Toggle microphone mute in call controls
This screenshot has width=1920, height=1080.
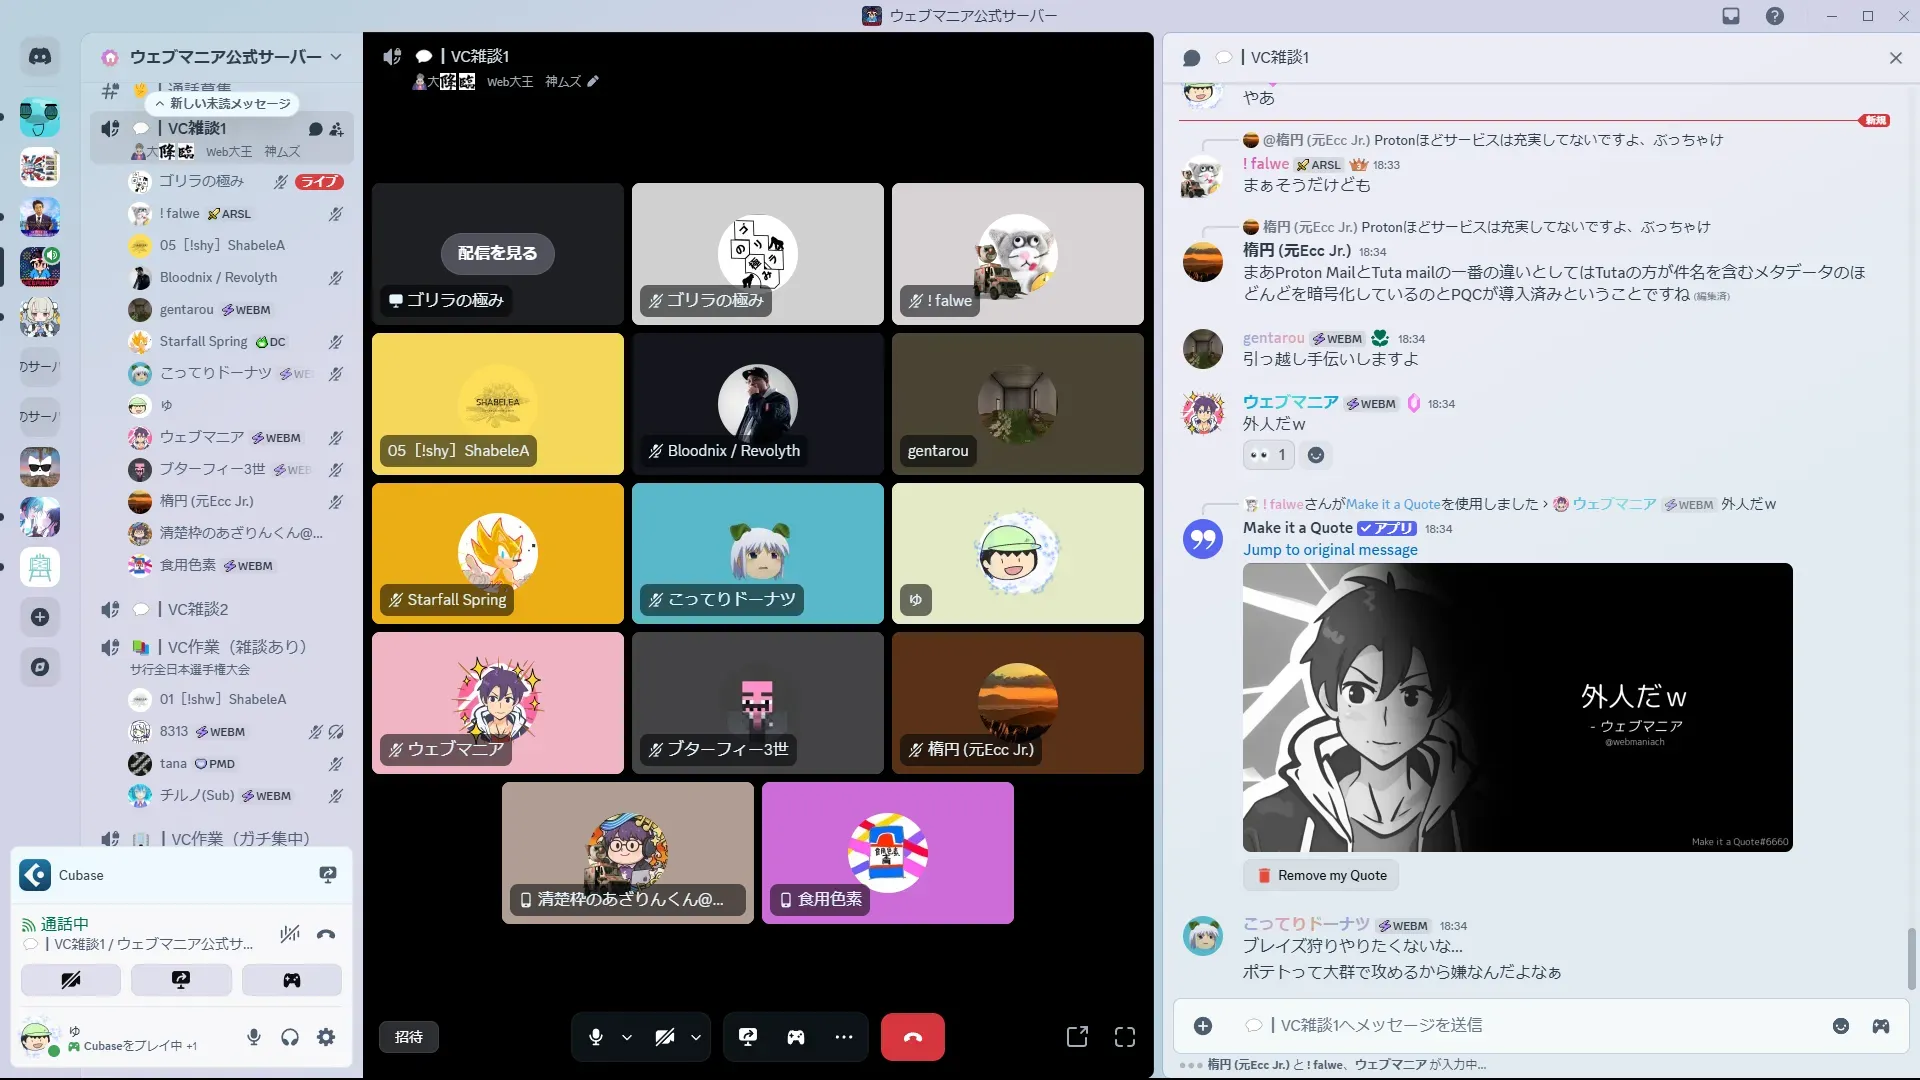click(x=596, y=1037)
